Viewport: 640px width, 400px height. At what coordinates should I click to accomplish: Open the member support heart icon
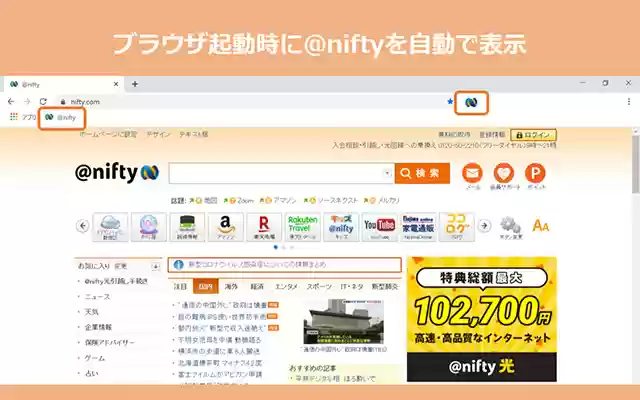tap(504, 173)
